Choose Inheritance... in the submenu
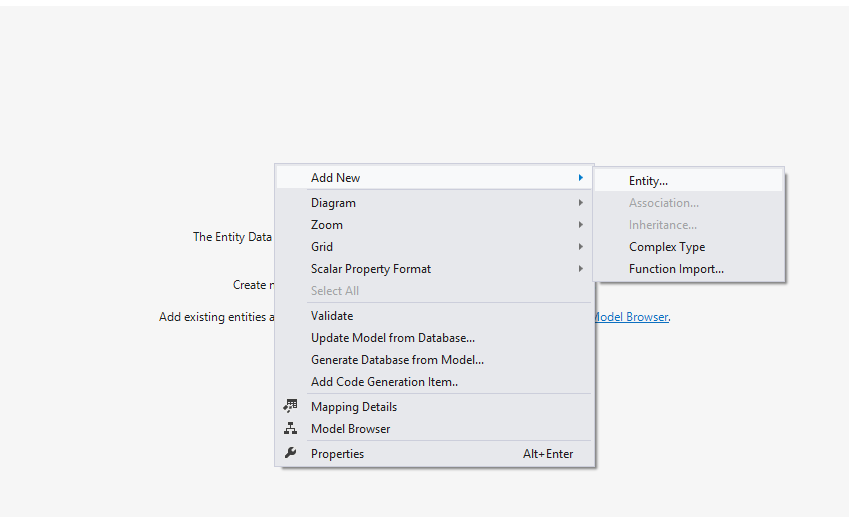Screen dimensions: 849x517 click(688, 225)
